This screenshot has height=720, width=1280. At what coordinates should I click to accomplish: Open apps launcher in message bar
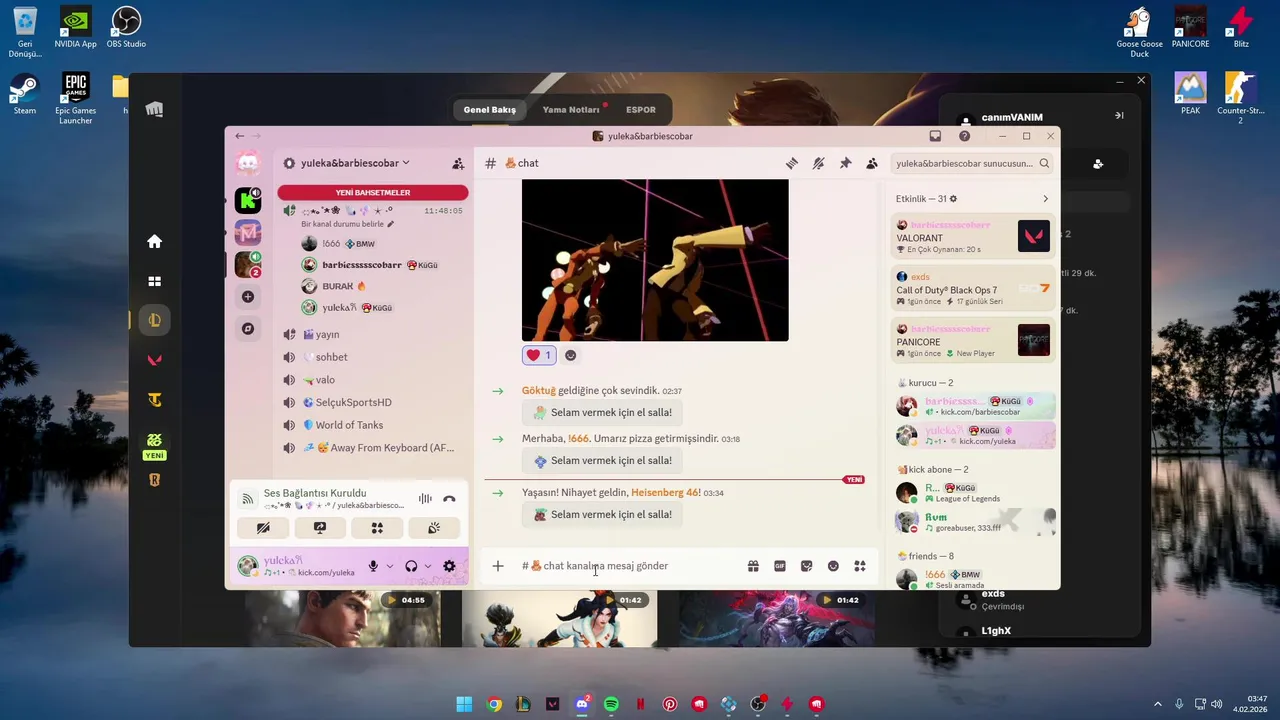(860, 566)
